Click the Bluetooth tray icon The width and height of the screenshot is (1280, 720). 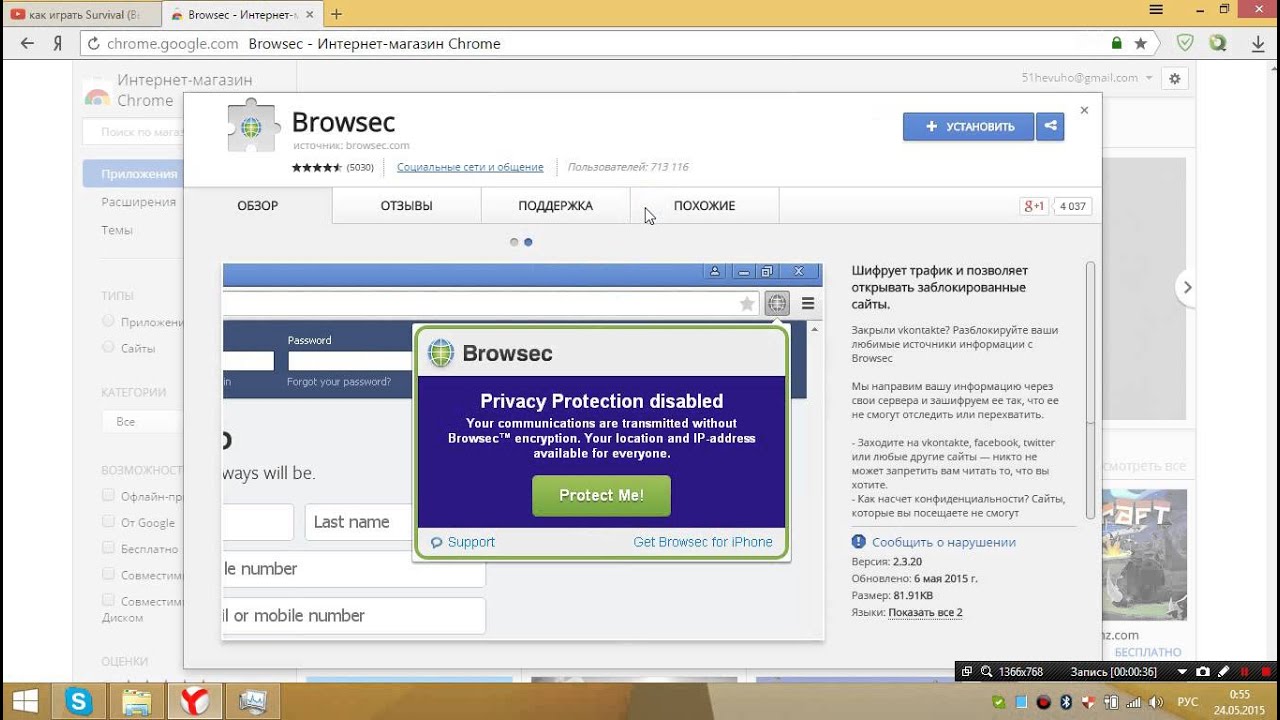(1066, 702)
